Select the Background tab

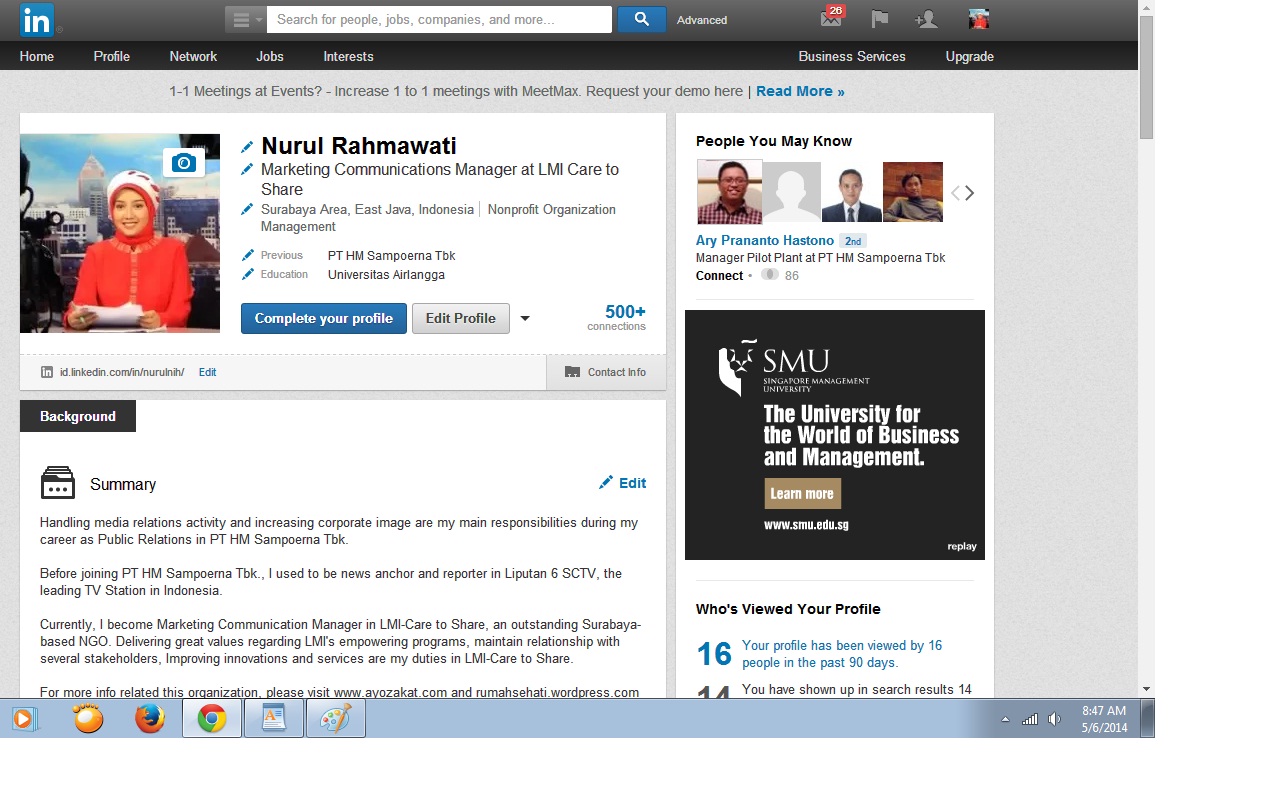click(x=78, y=416)
